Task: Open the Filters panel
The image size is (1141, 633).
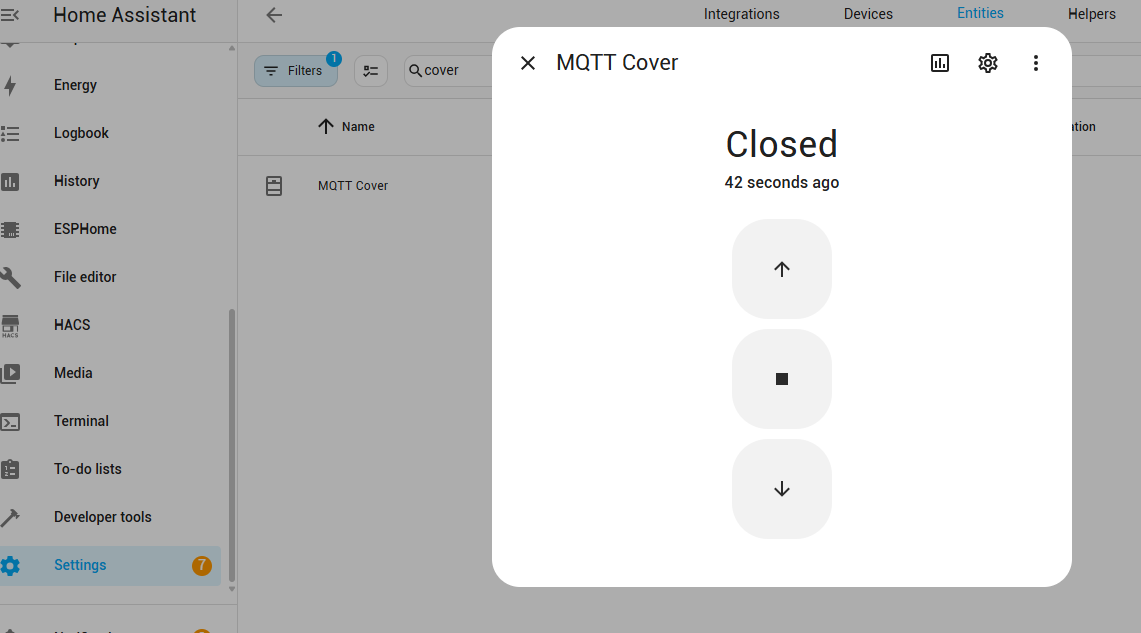Action: [x=295, y=71]
